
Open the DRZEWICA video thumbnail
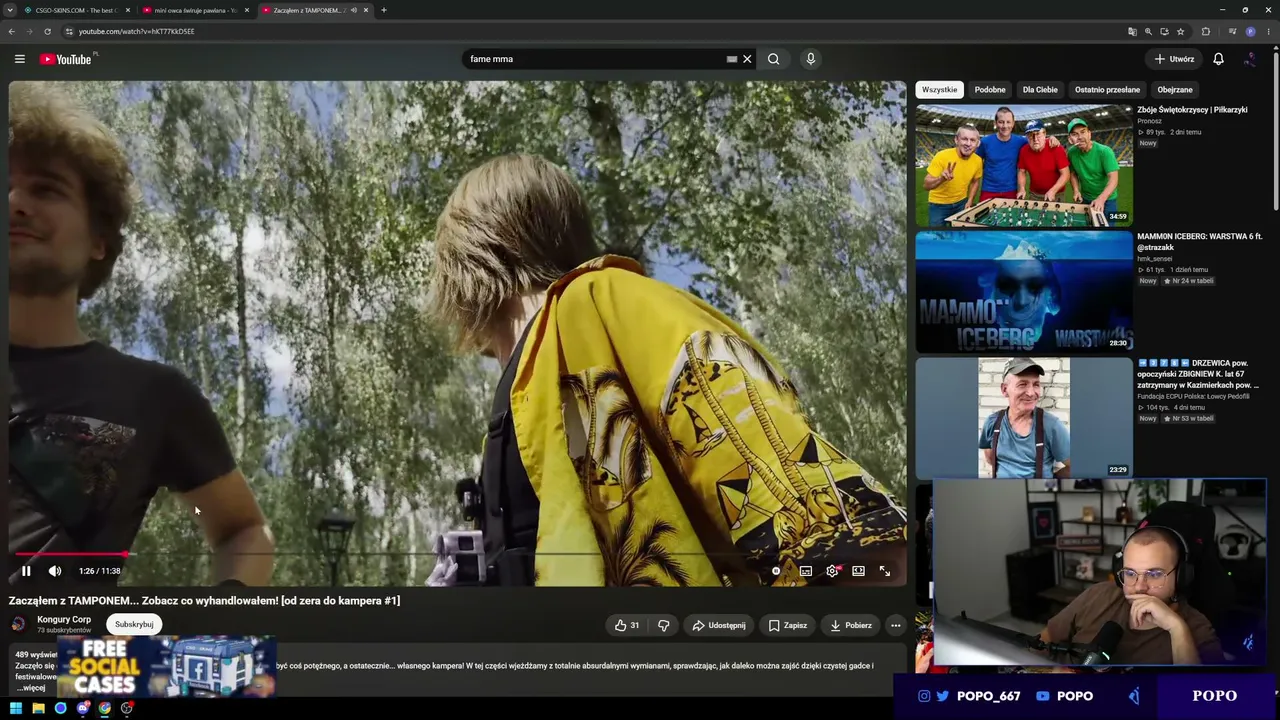(x=1024, y=417)
